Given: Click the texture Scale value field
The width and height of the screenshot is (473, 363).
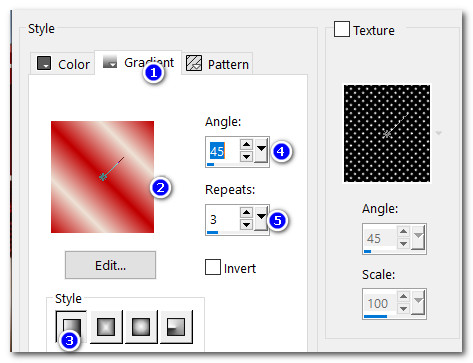Looking at the screenshot, I should point(380,303).
